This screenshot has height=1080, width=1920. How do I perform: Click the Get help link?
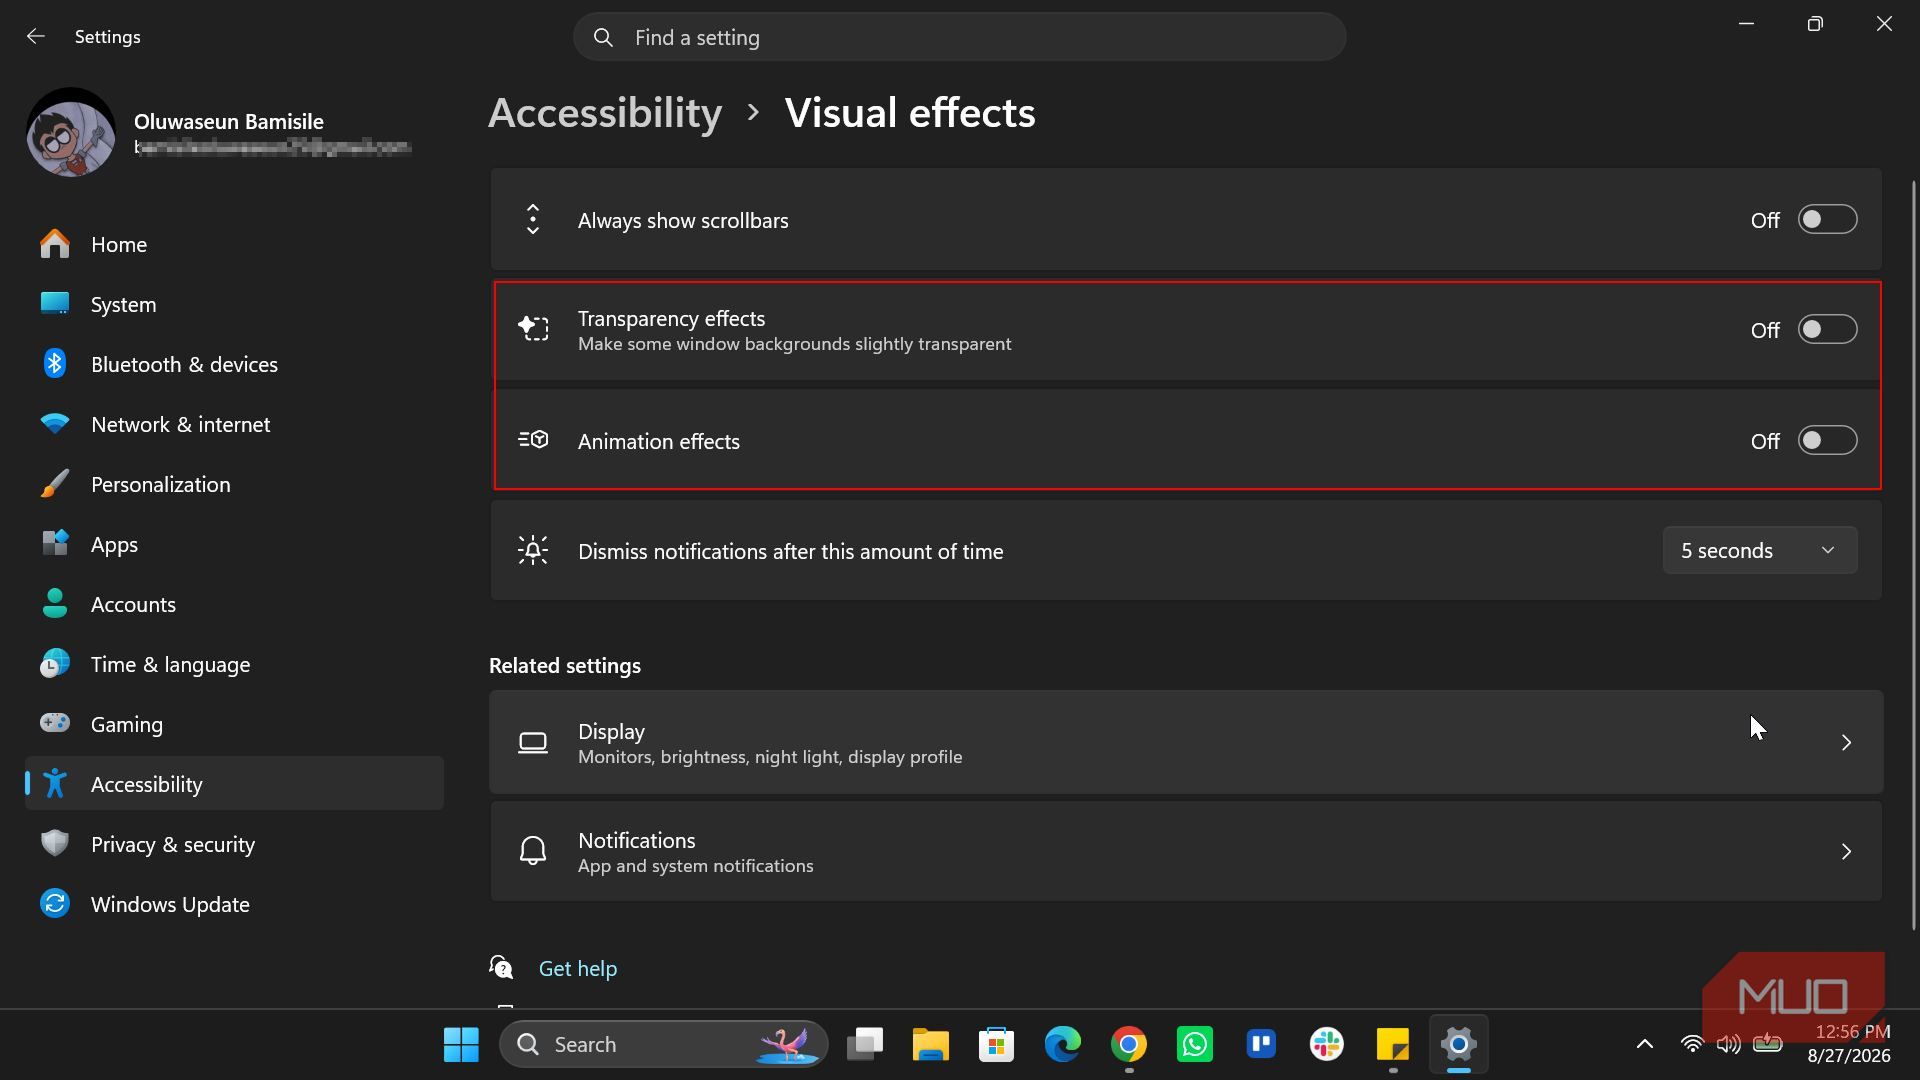click(x=578, y=968)
